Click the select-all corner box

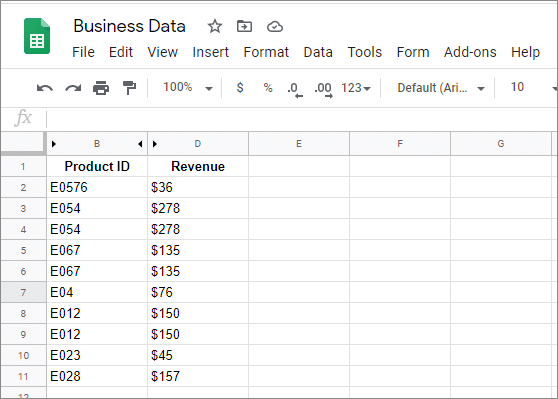tap(22, 143)
